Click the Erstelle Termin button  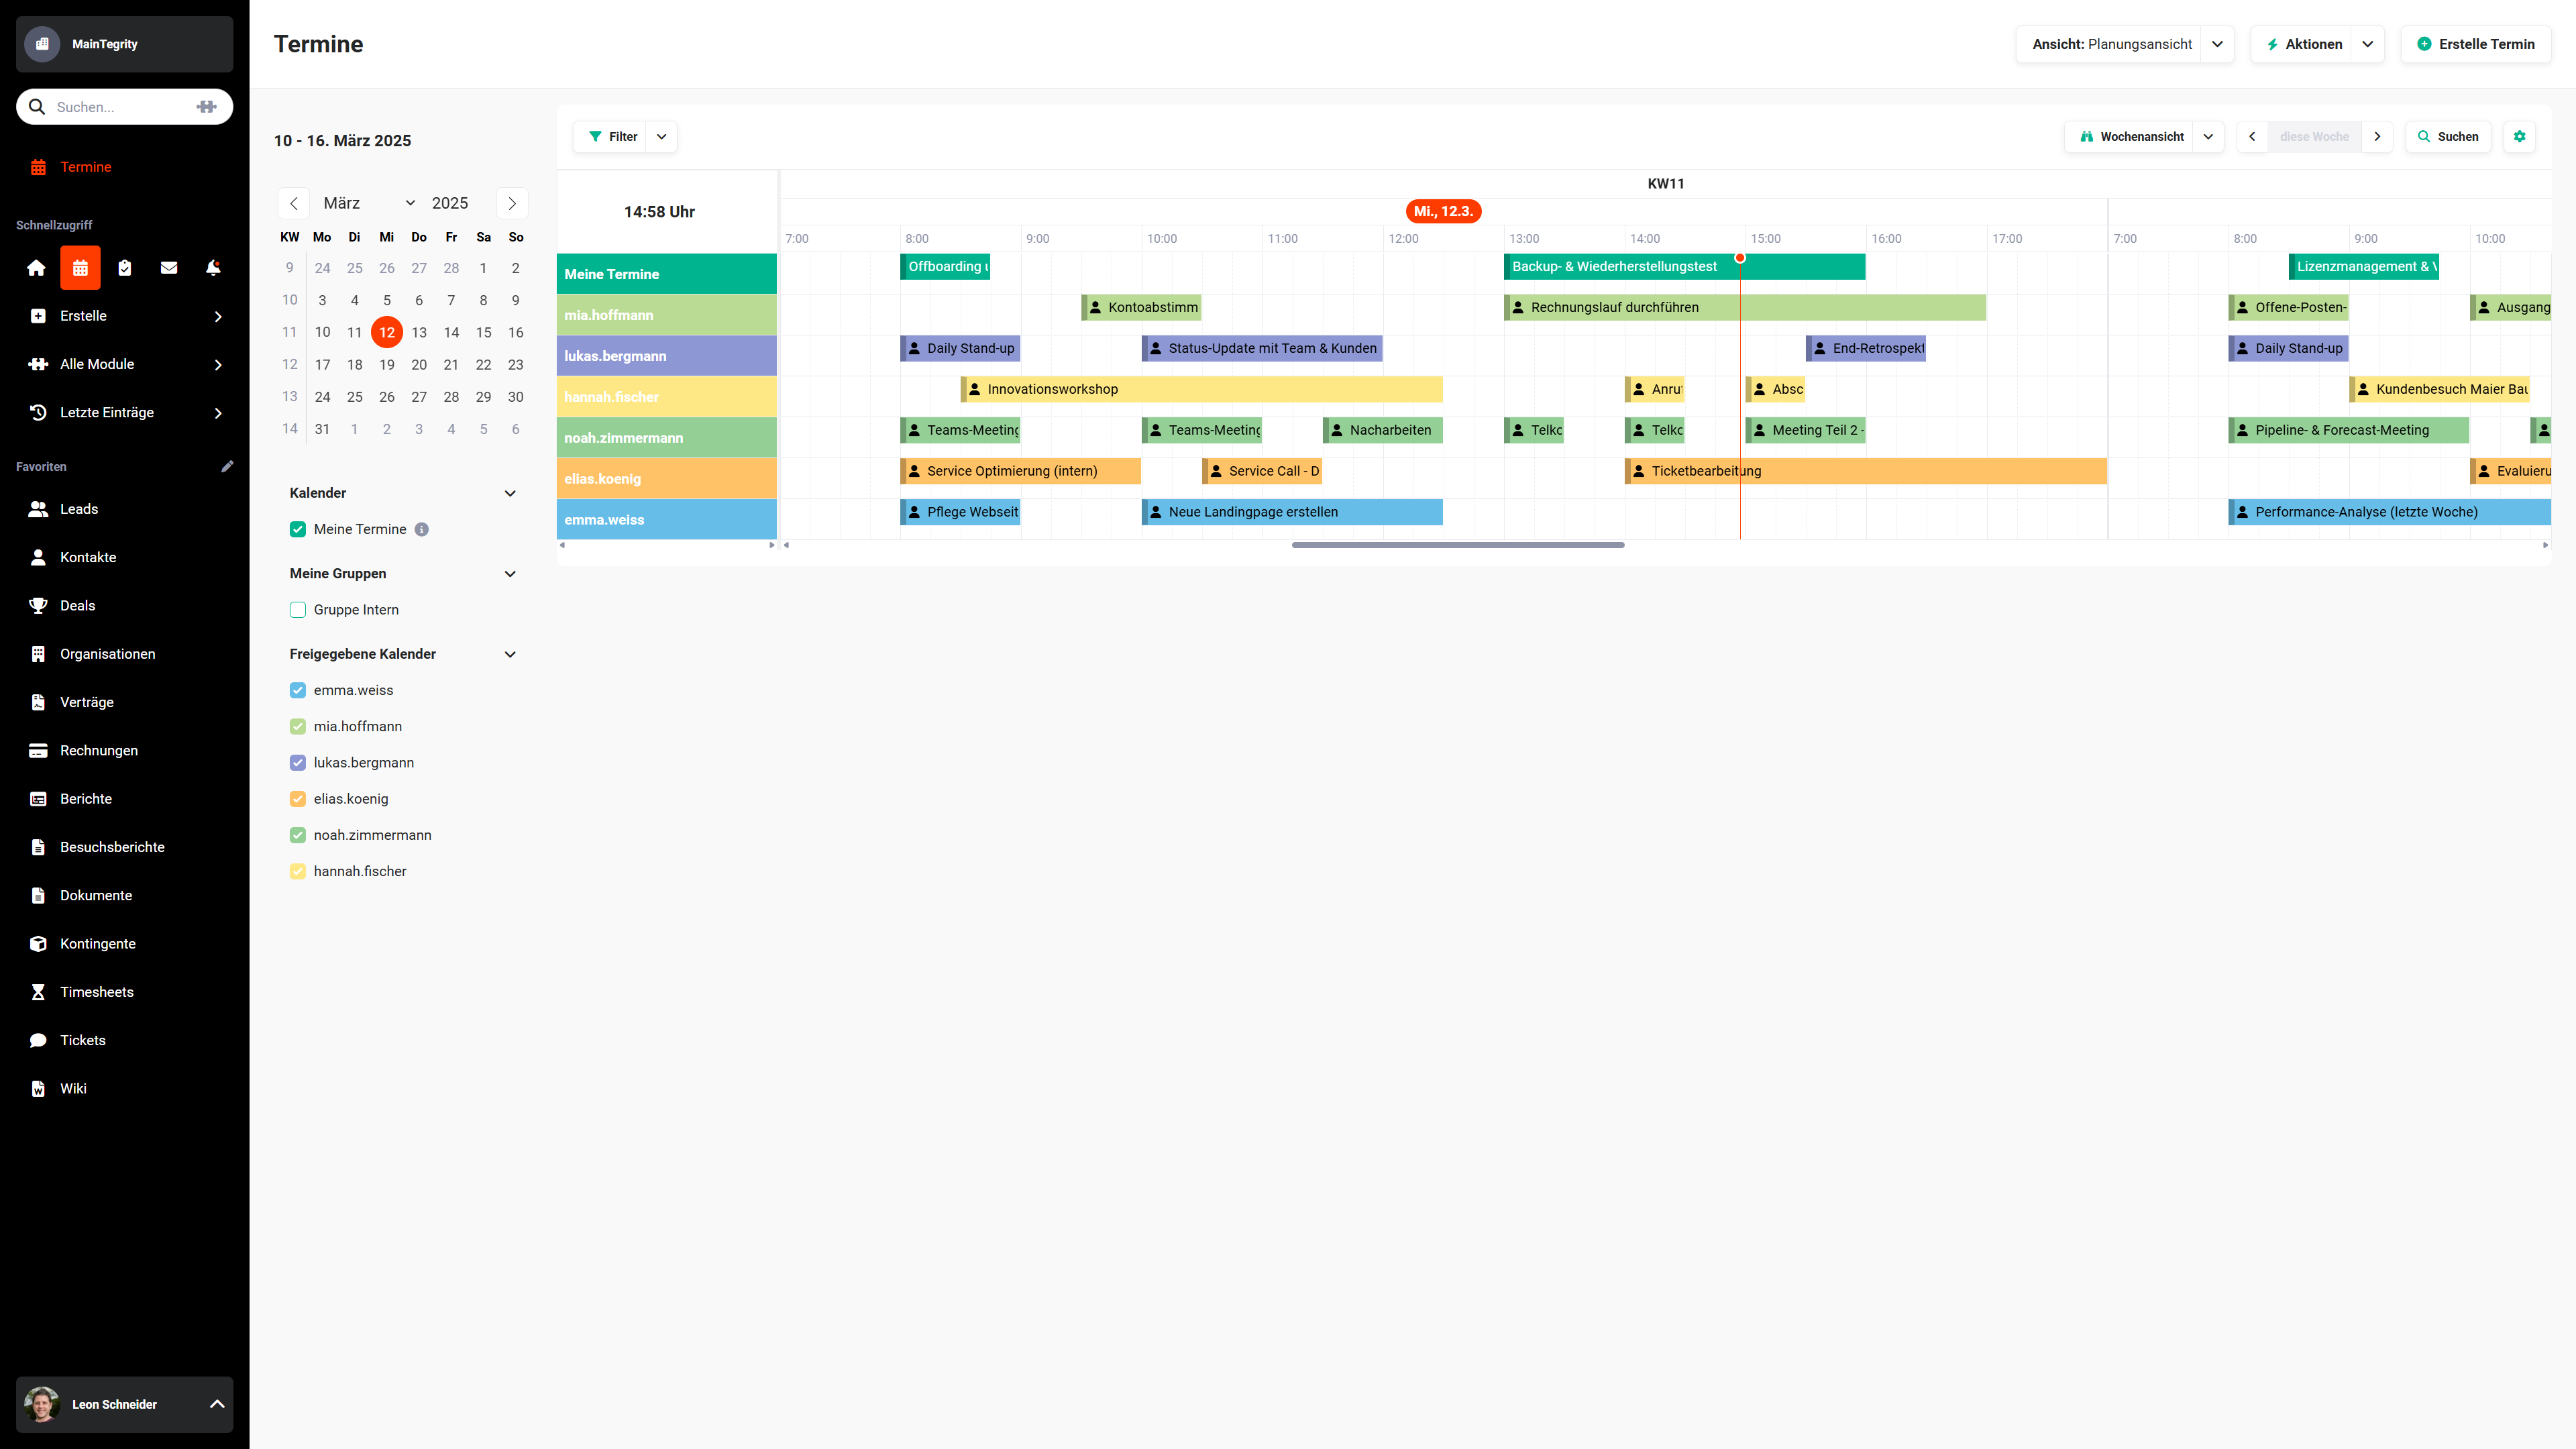point(2476,44)
